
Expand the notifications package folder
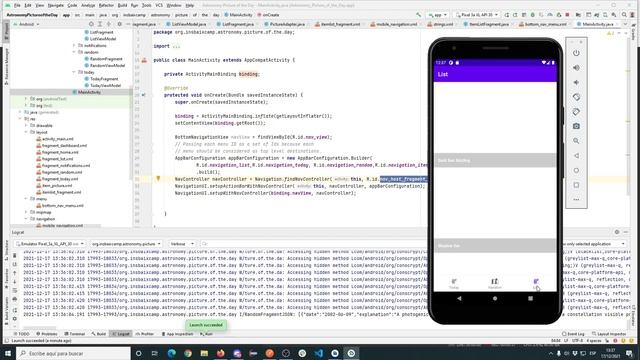74,45
